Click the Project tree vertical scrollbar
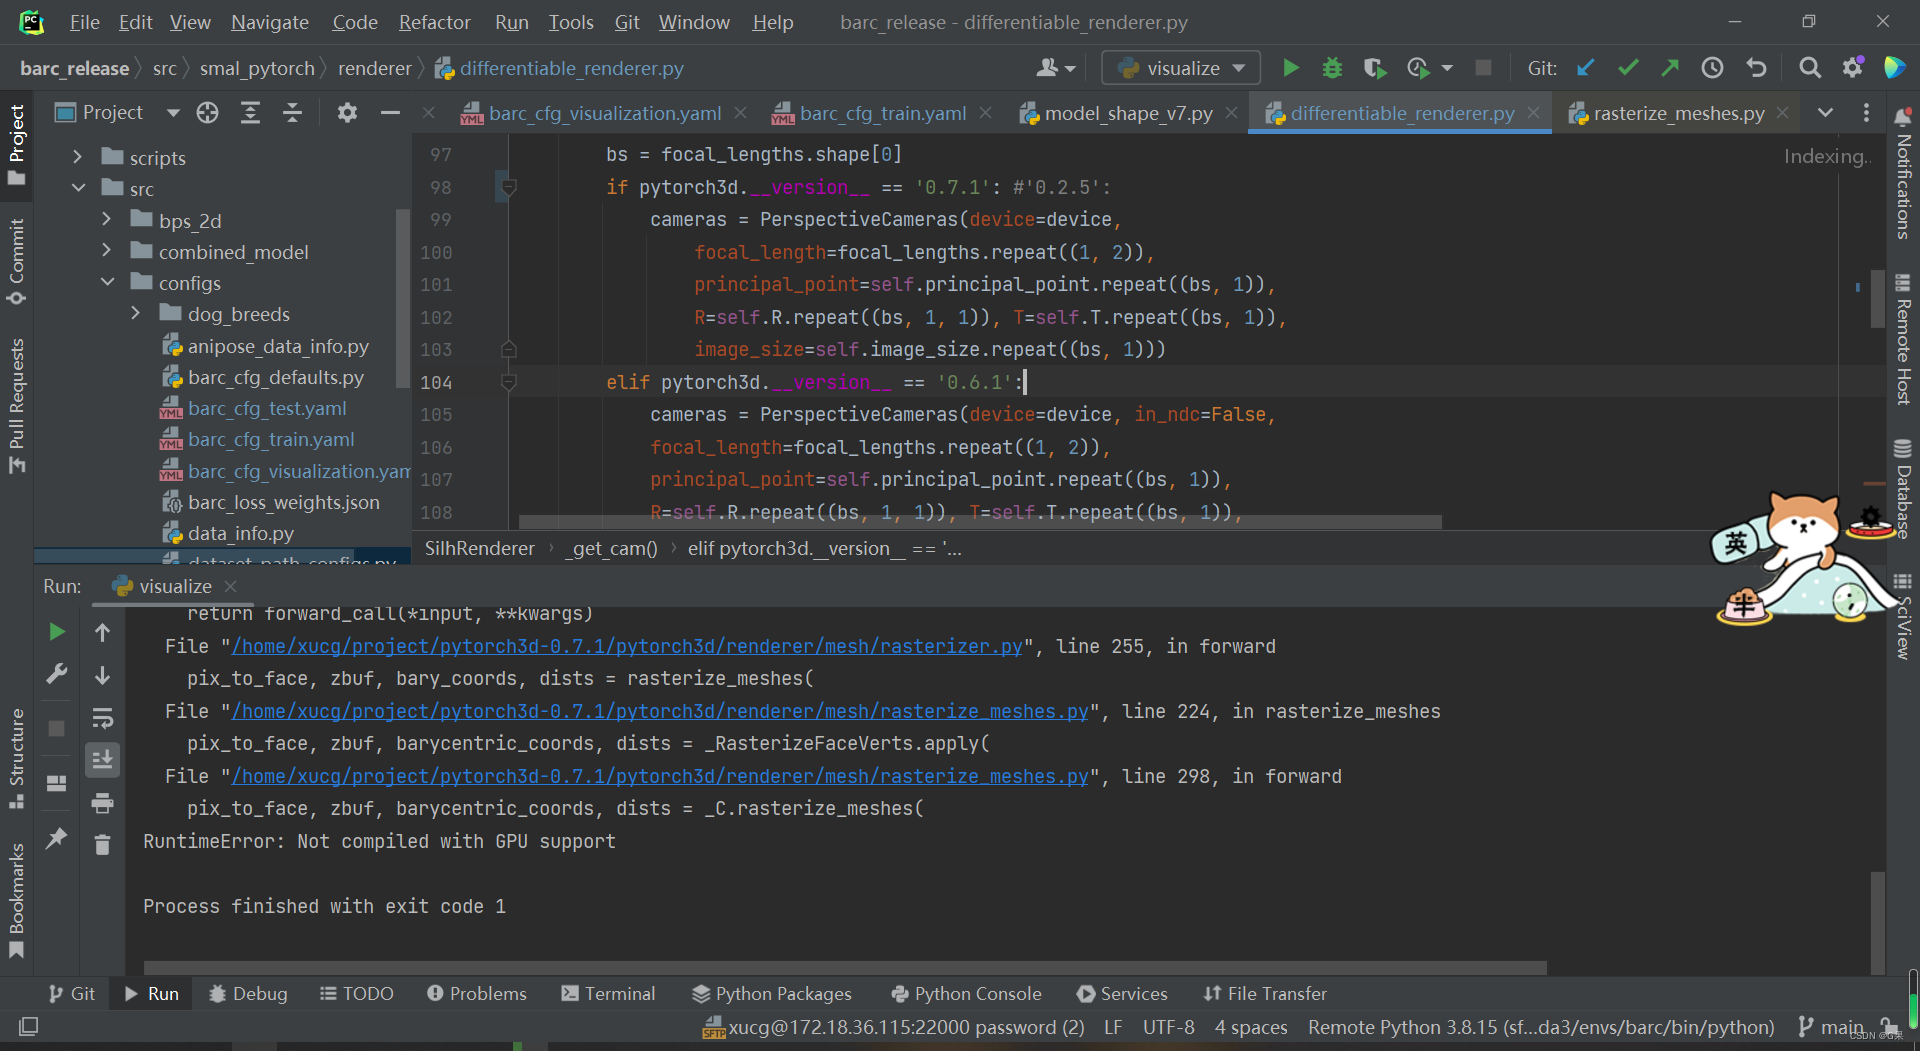The width and height of the screenshot is (1920, 1051). [x=403, y=298]
